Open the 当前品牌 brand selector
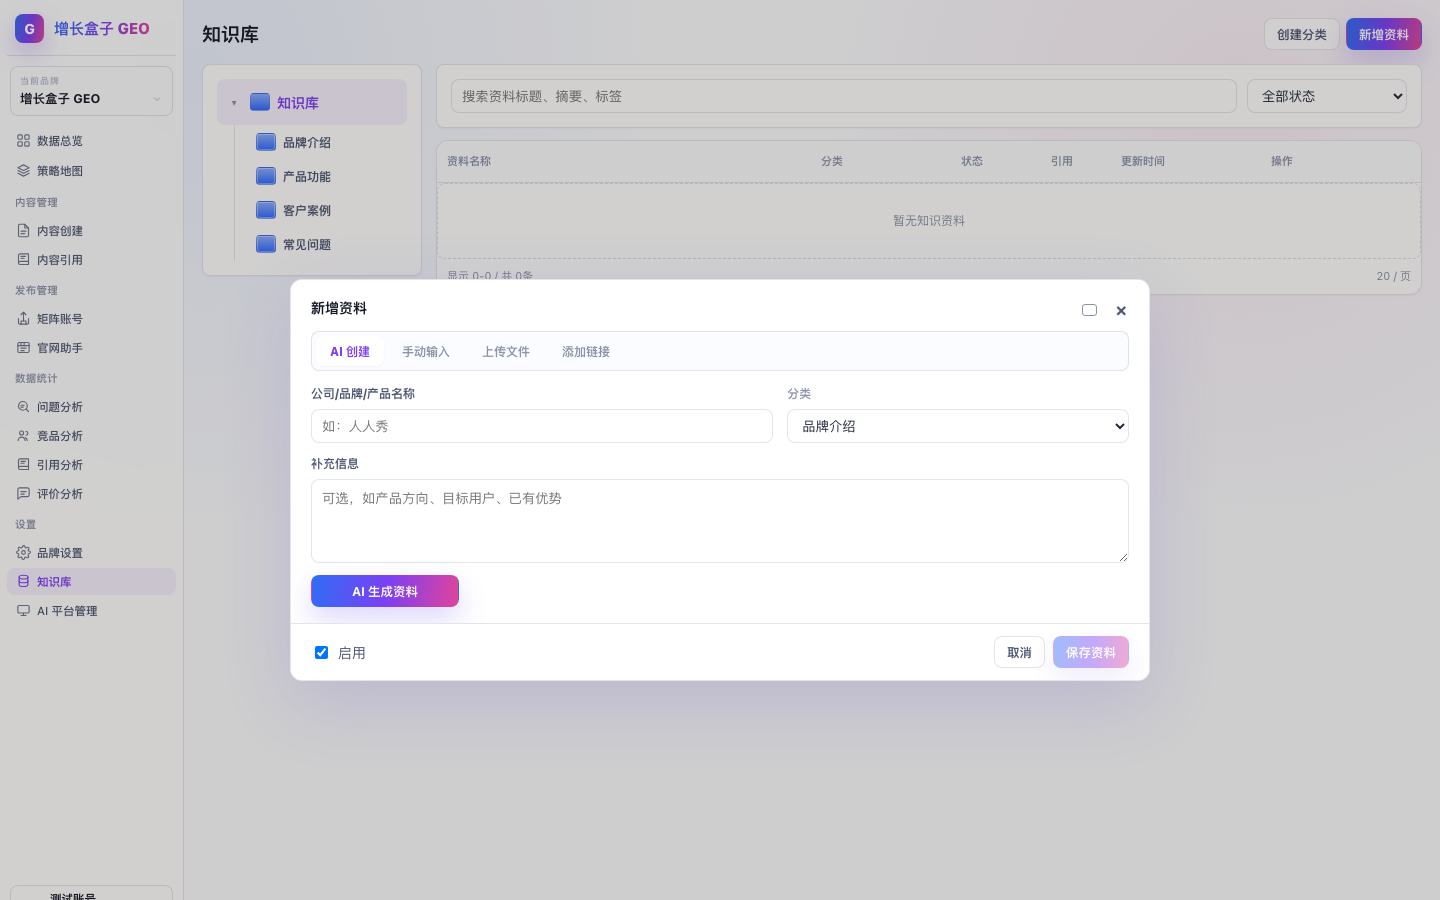Image resolution: width=1440 pixels, height=900 pixels. pos(91,91)
